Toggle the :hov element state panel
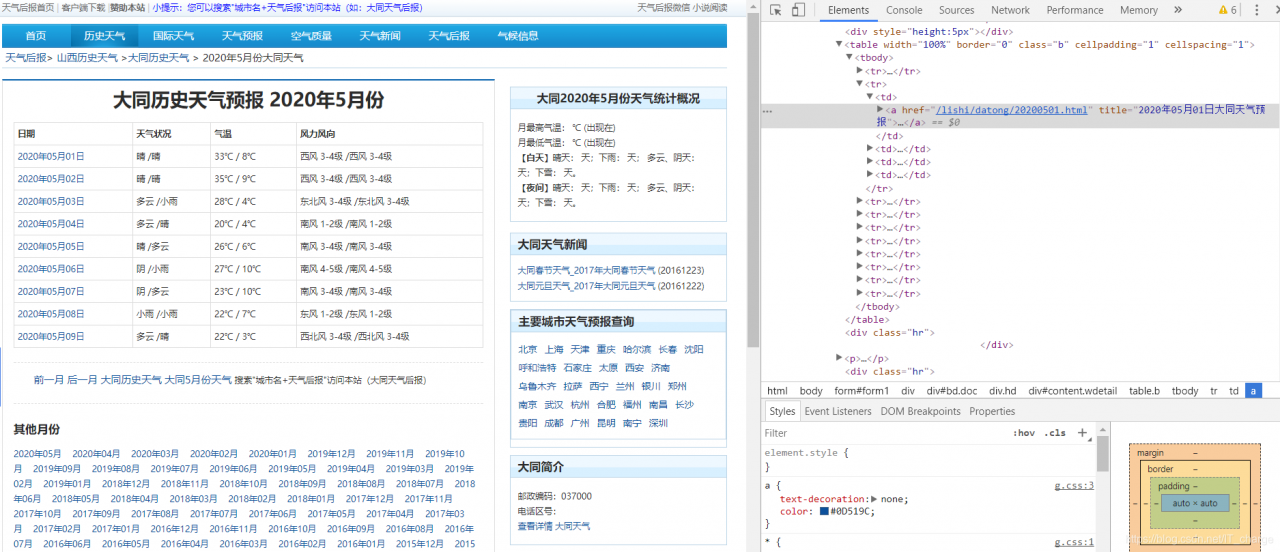The width and height of the screenshot is (1280, 552). pyautogui.click(x=1023, y=433)
